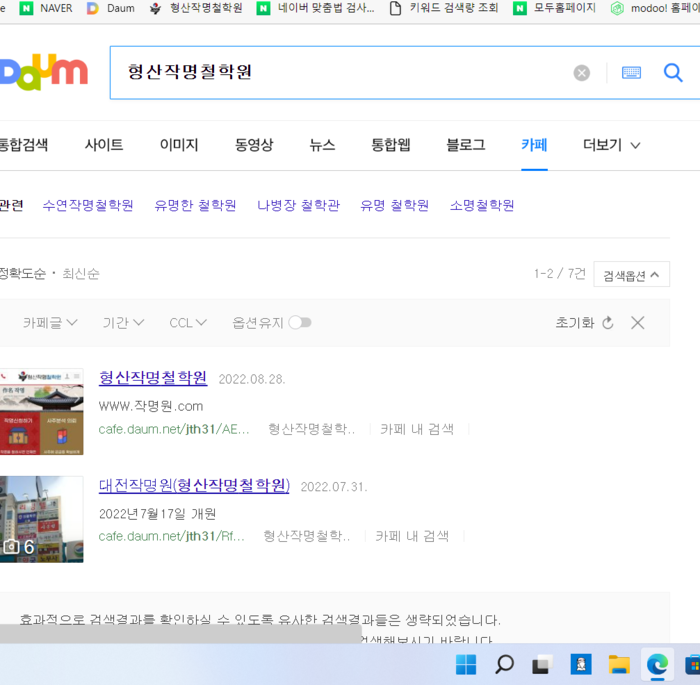Open Microsoft Edge from the taskbar
This screenshot has height=685, width=700.
click(657, 664)
